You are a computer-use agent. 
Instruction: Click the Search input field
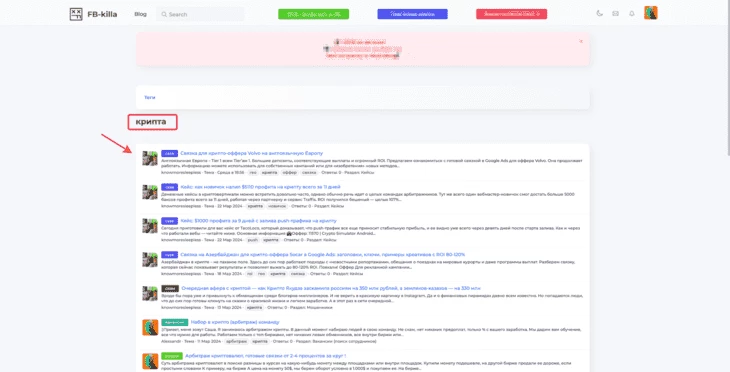point(200,14)
